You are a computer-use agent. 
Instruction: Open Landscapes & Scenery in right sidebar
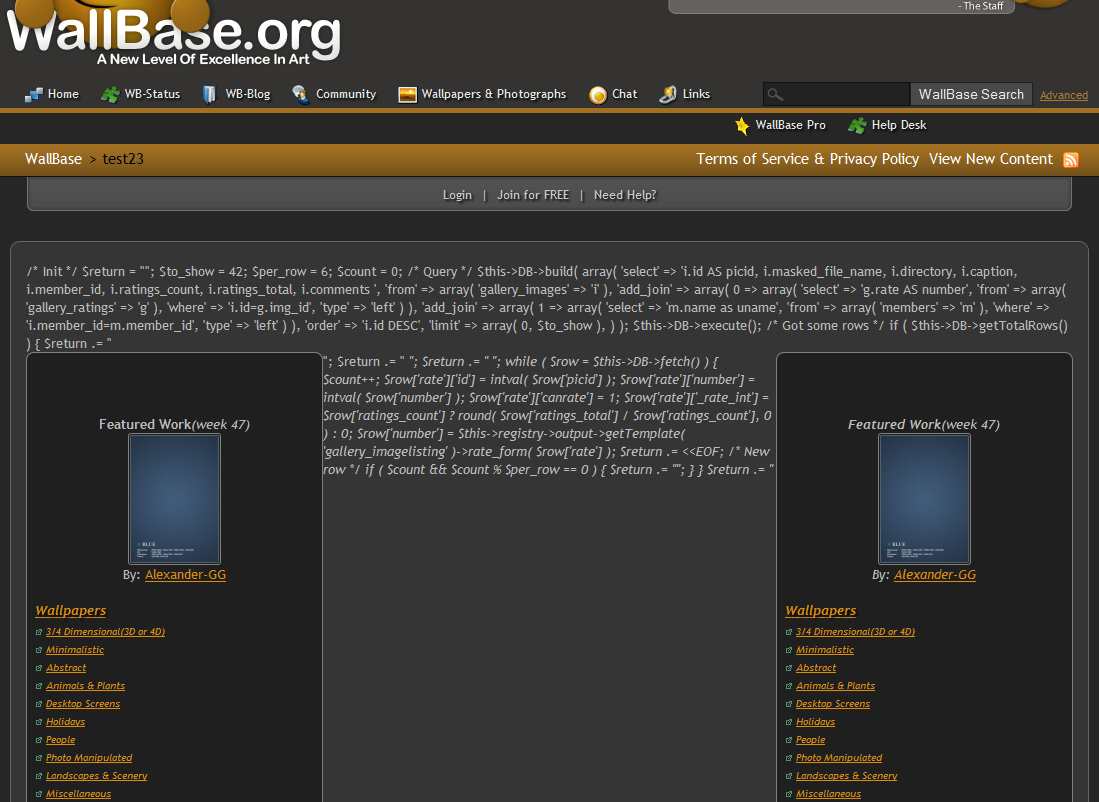pyautogui.click(x=846, y=776)
